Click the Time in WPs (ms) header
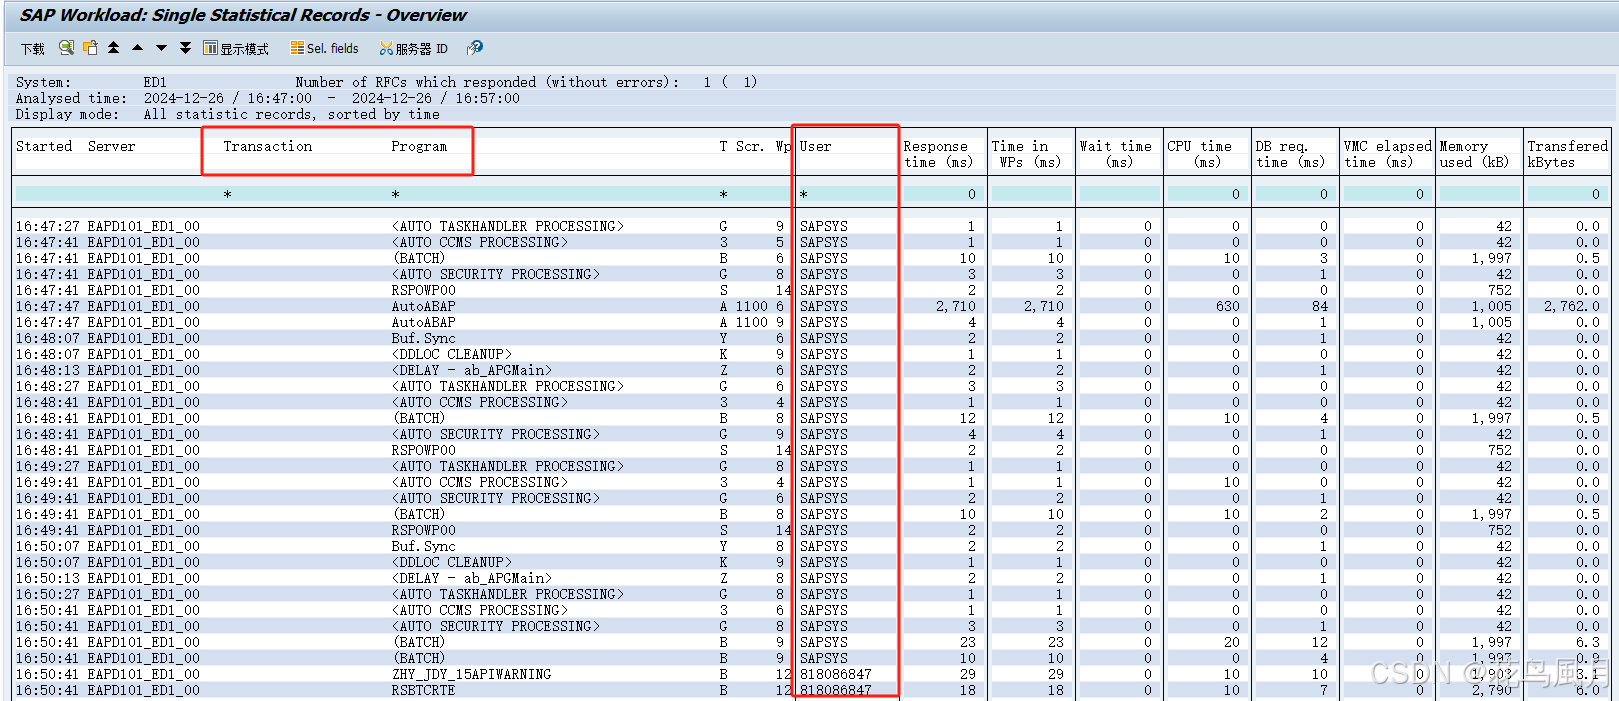The image size is (1619, 701). tap(1026, 154)
